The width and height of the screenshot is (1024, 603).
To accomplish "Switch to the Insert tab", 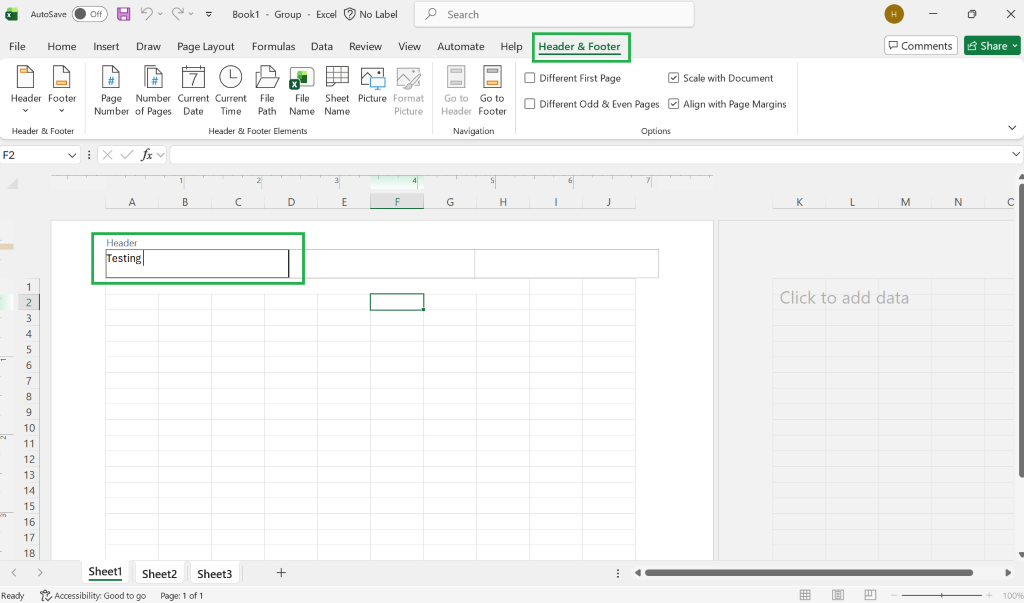I will pyautogui.click(x=106, y=46).
